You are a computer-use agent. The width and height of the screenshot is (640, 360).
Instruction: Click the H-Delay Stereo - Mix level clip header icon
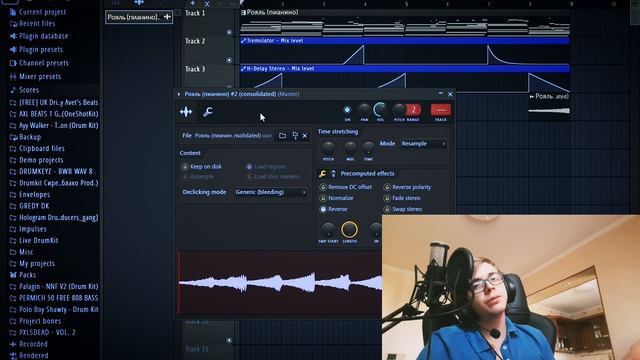coord(243,69)
